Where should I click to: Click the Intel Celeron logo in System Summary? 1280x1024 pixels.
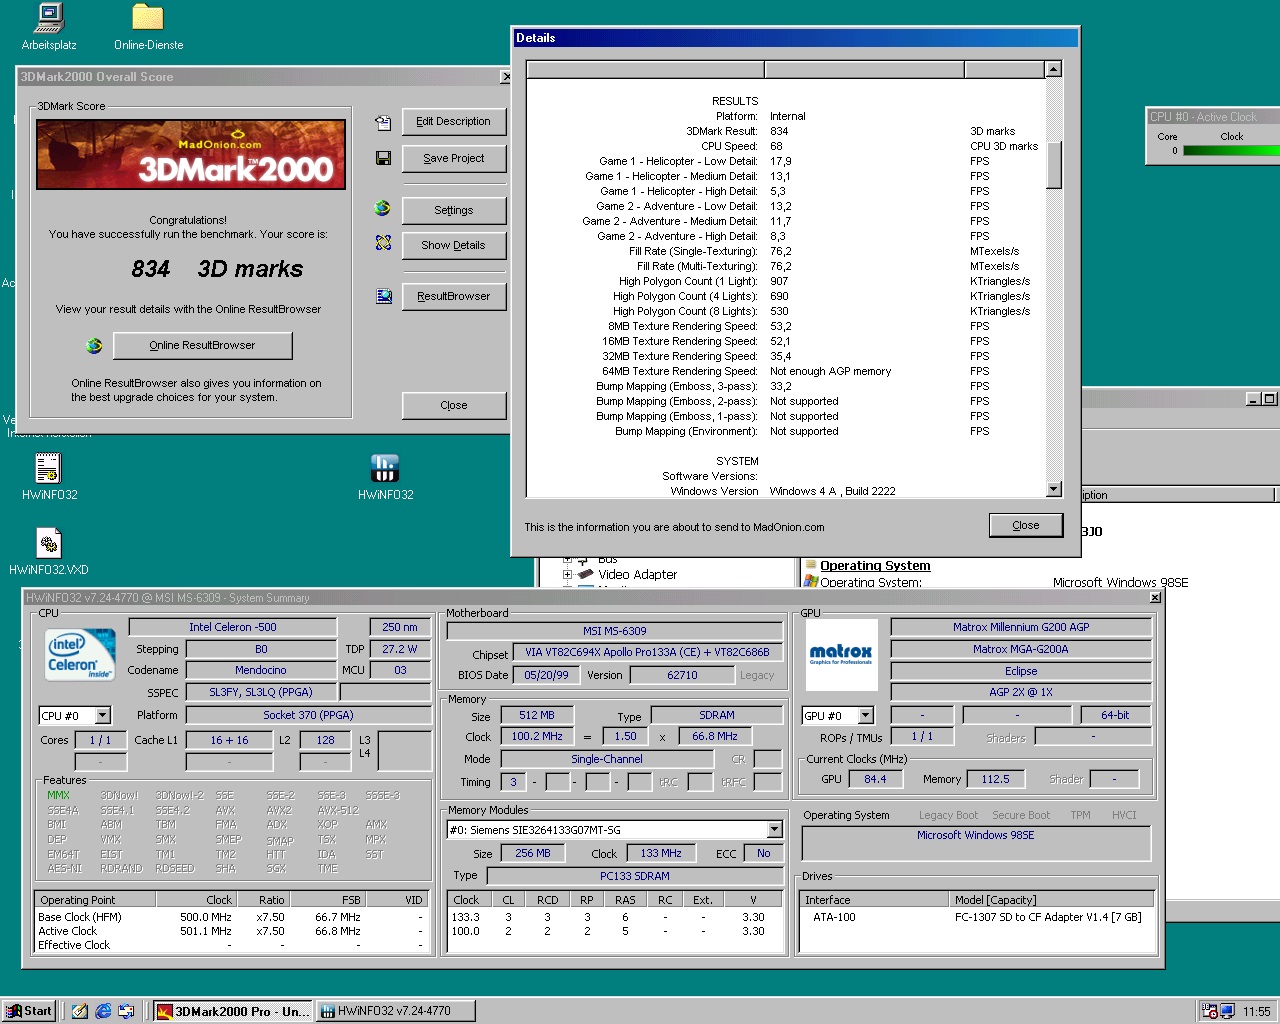click(81, 655)
